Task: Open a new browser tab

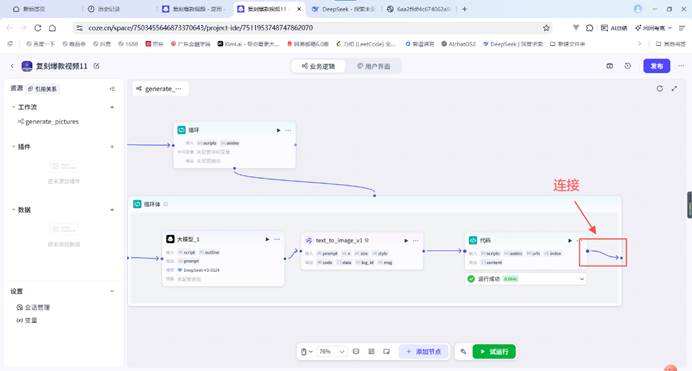Action: (x=464, y=9)
